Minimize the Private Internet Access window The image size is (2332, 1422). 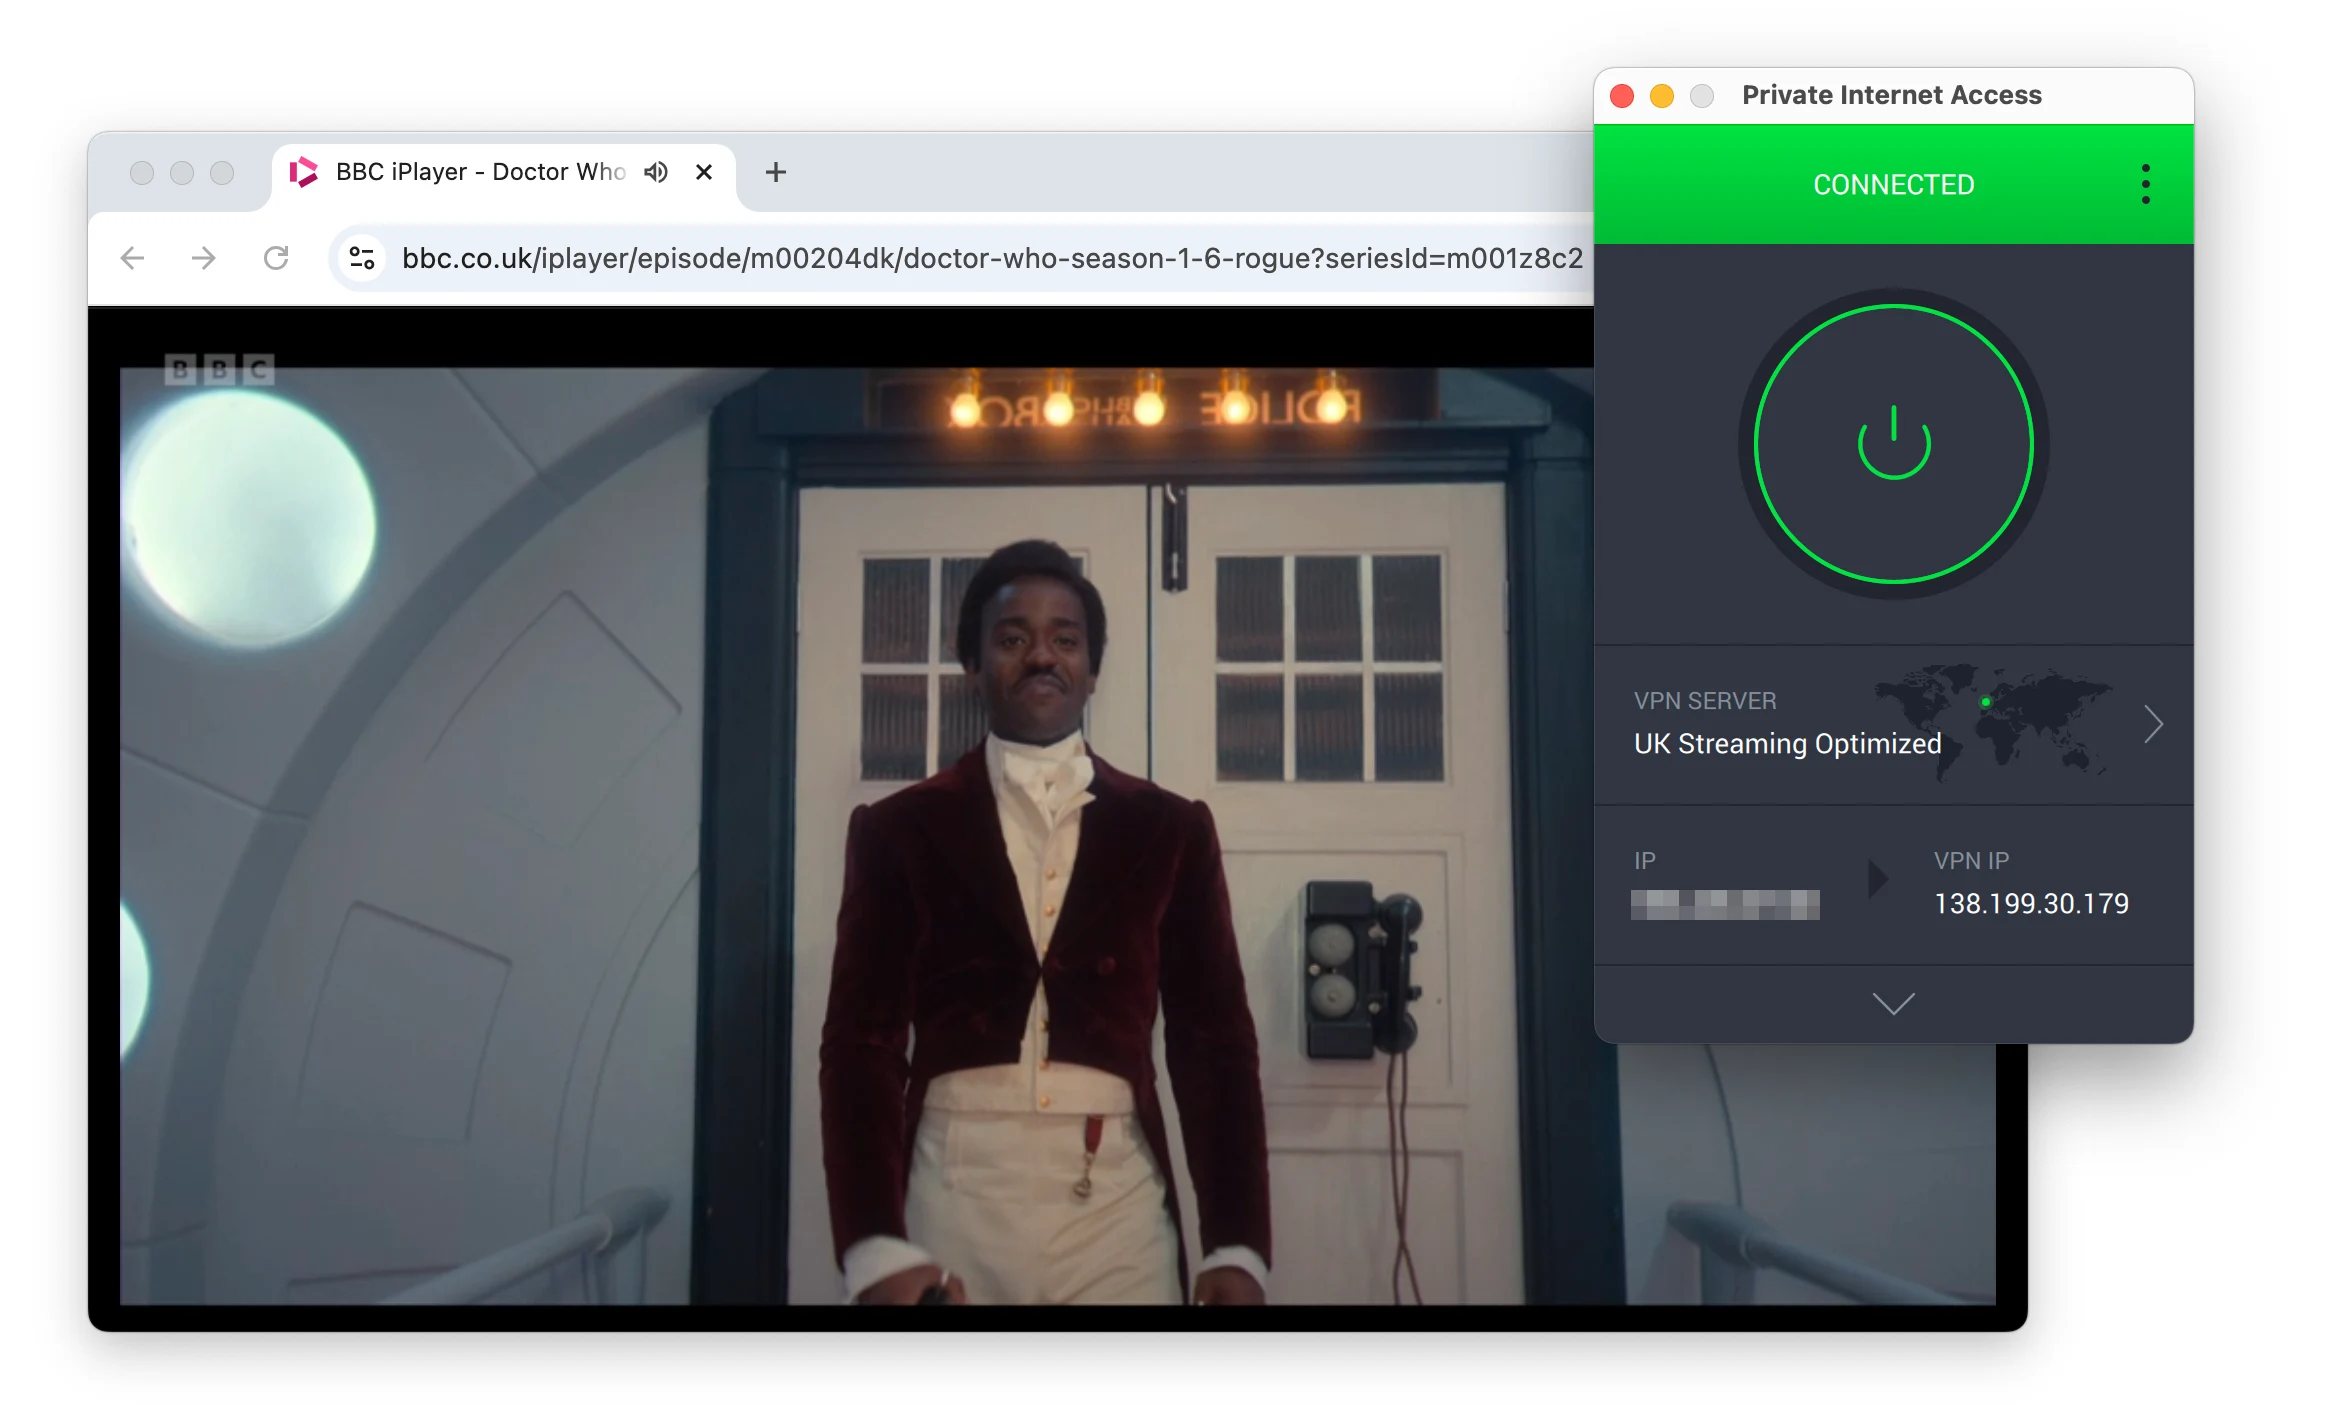point(1661,95)
